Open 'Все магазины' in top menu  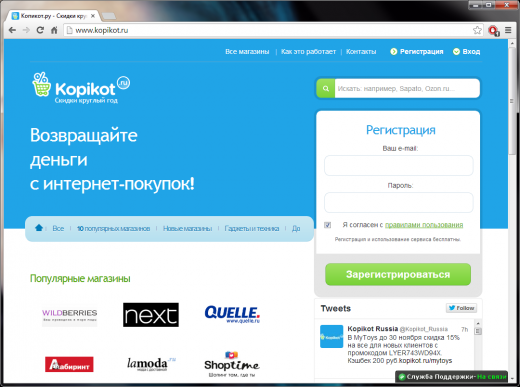(247, 52)
